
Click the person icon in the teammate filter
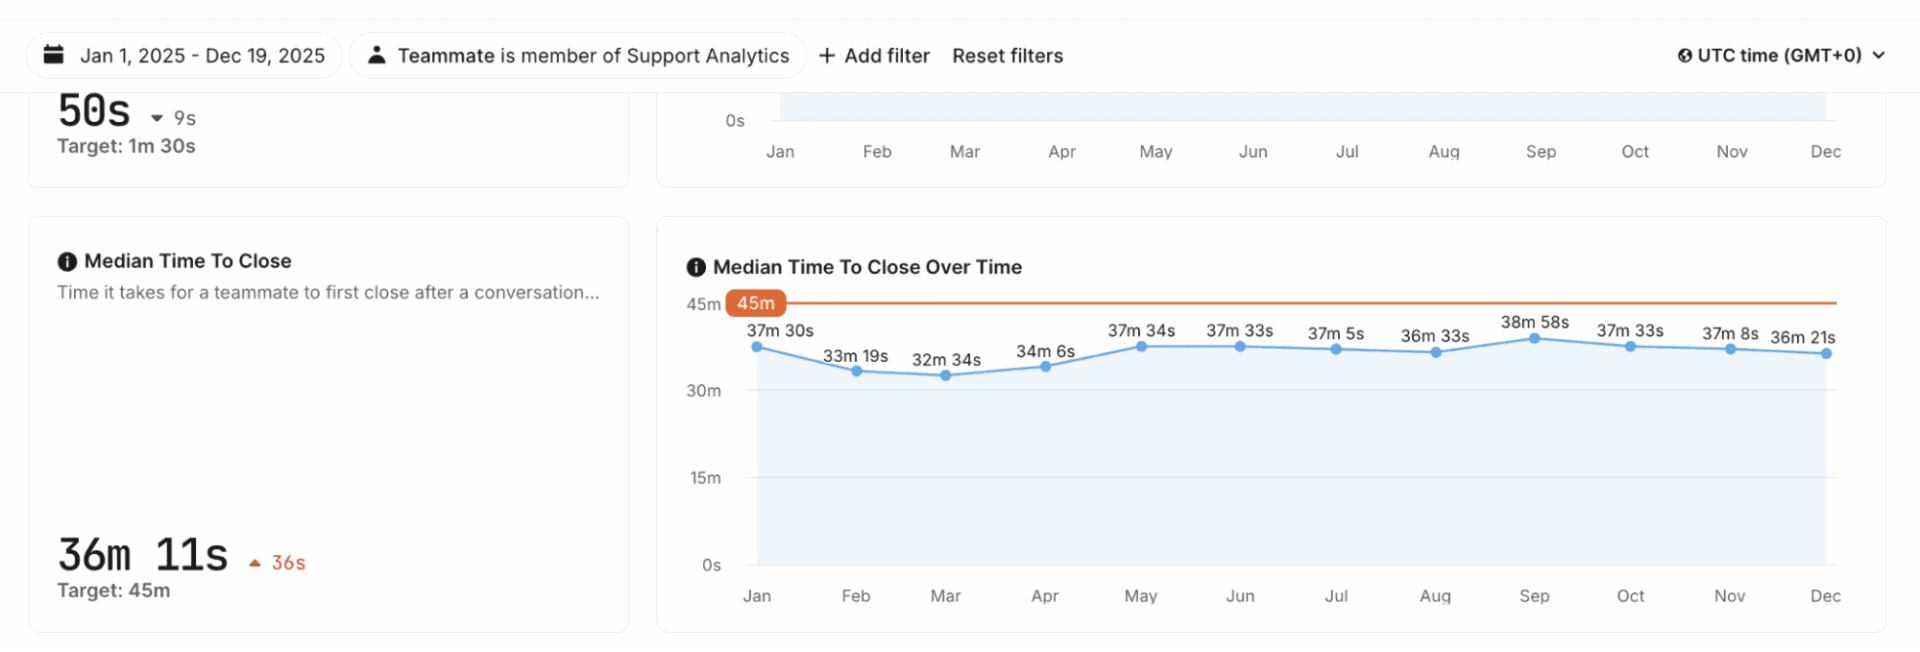click(376, 55)
